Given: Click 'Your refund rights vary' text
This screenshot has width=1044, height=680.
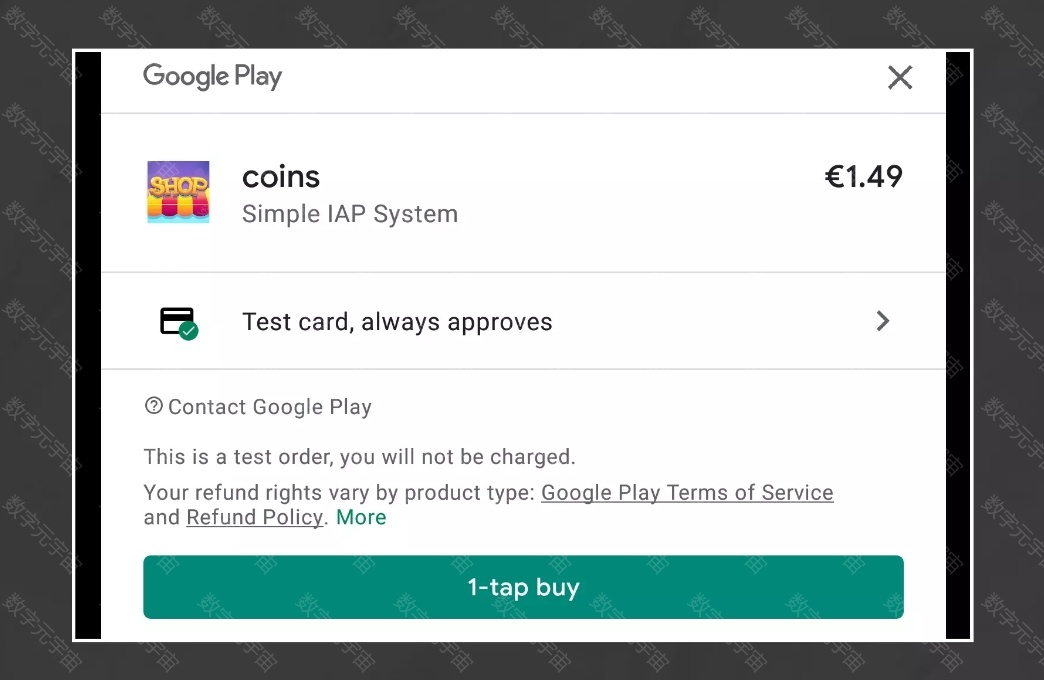Looking at the screenshot, I should [x=340, y=493].
